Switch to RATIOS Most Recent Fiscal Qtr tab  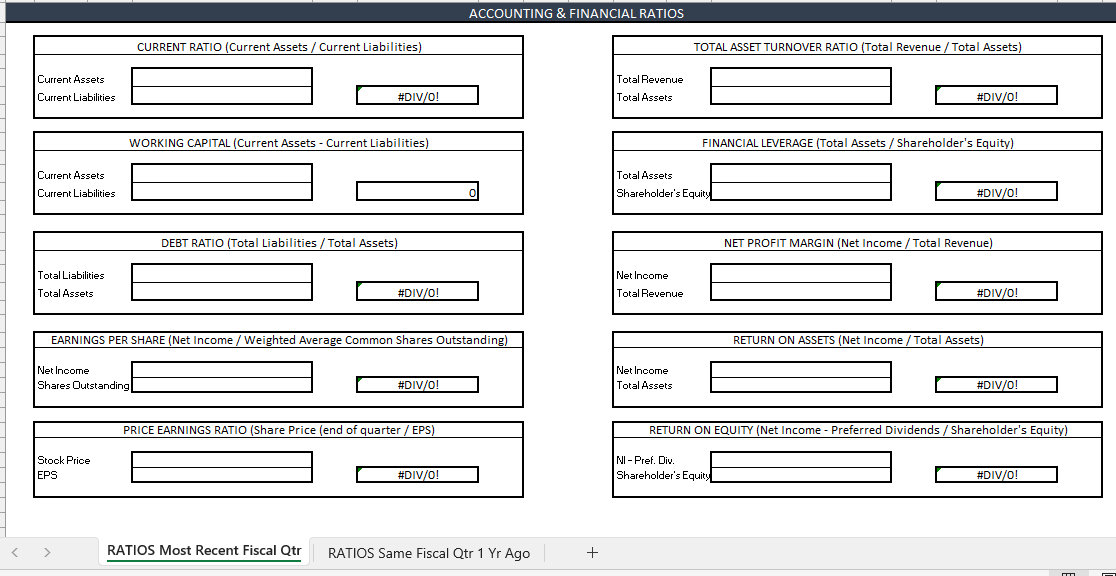point(204,551)
